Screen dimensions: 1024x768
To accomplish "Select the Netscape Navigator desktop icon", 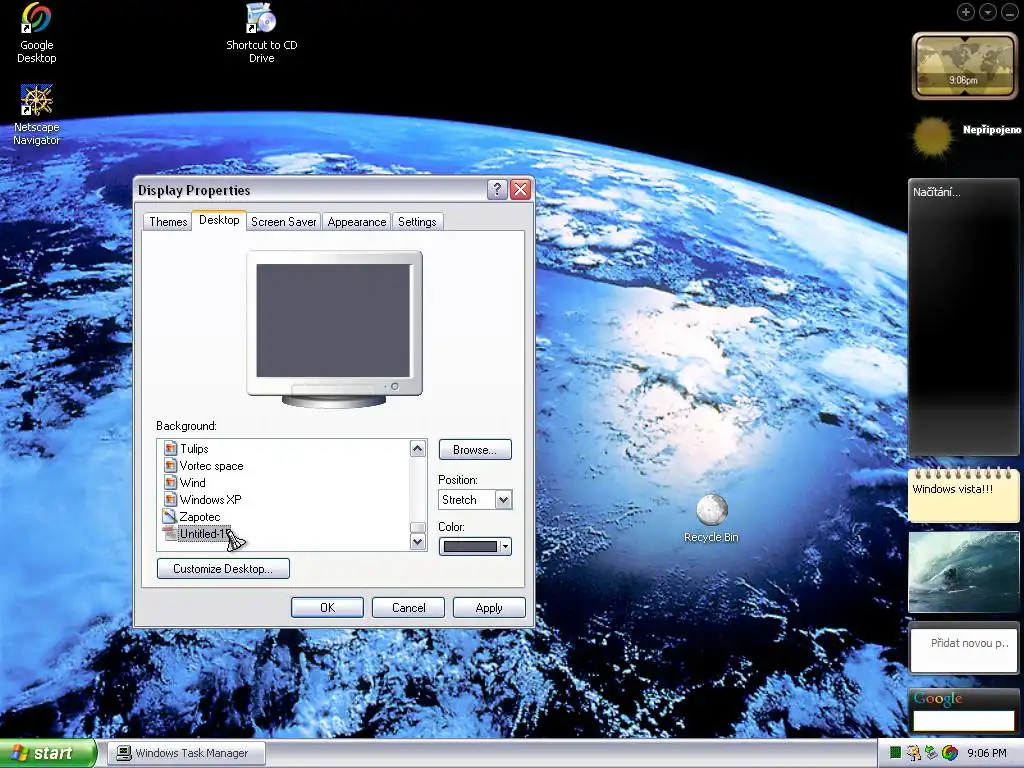I will (x=37, y=101).
